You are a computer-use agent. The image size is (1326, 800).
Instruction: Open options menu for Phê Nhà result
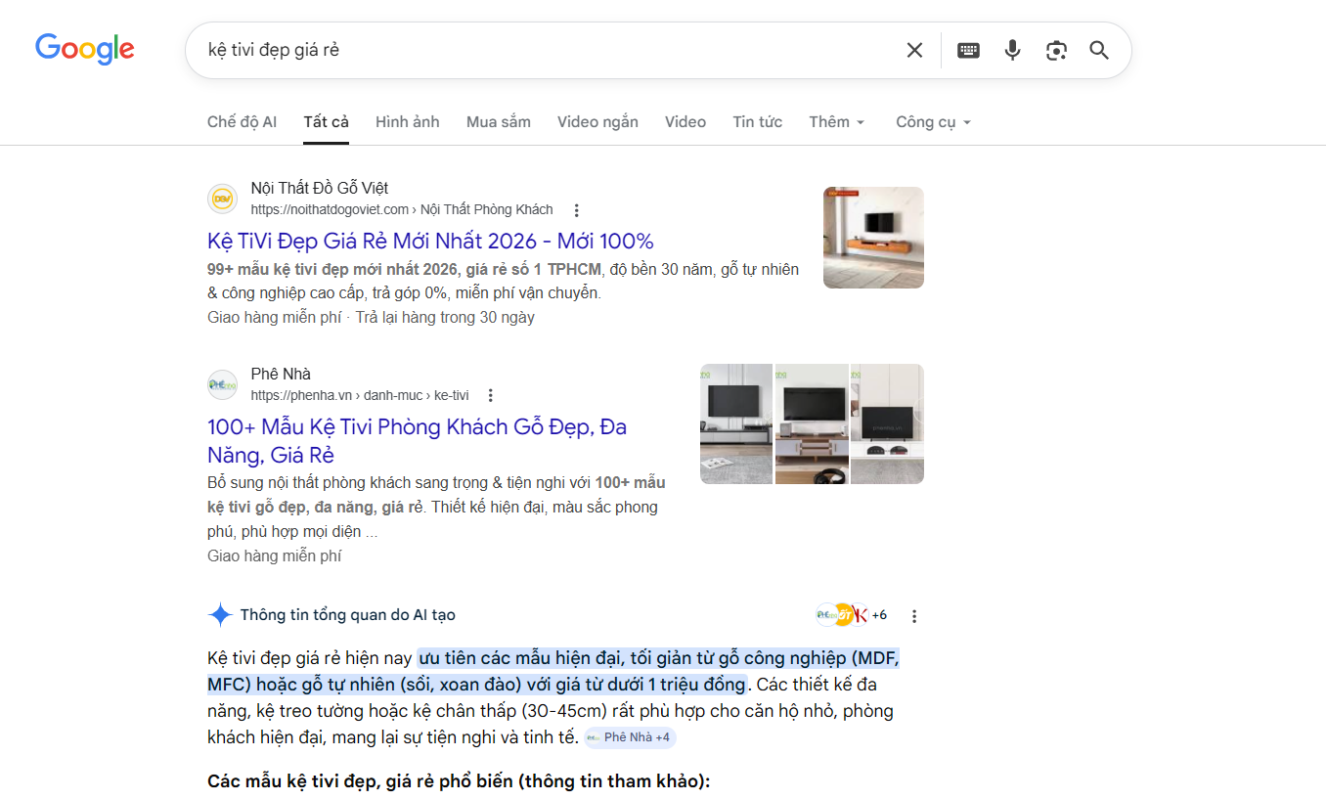[490, 396]
